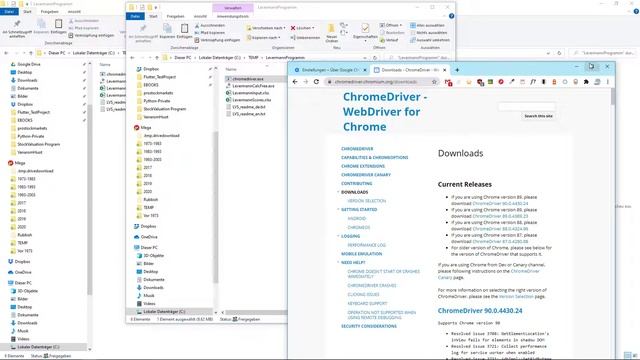Image resolution: width=640 pixels, height=360 pixels.
Task: Click Einfügen icon in back Explorer ribbon
Action: [x=58, y=27]
